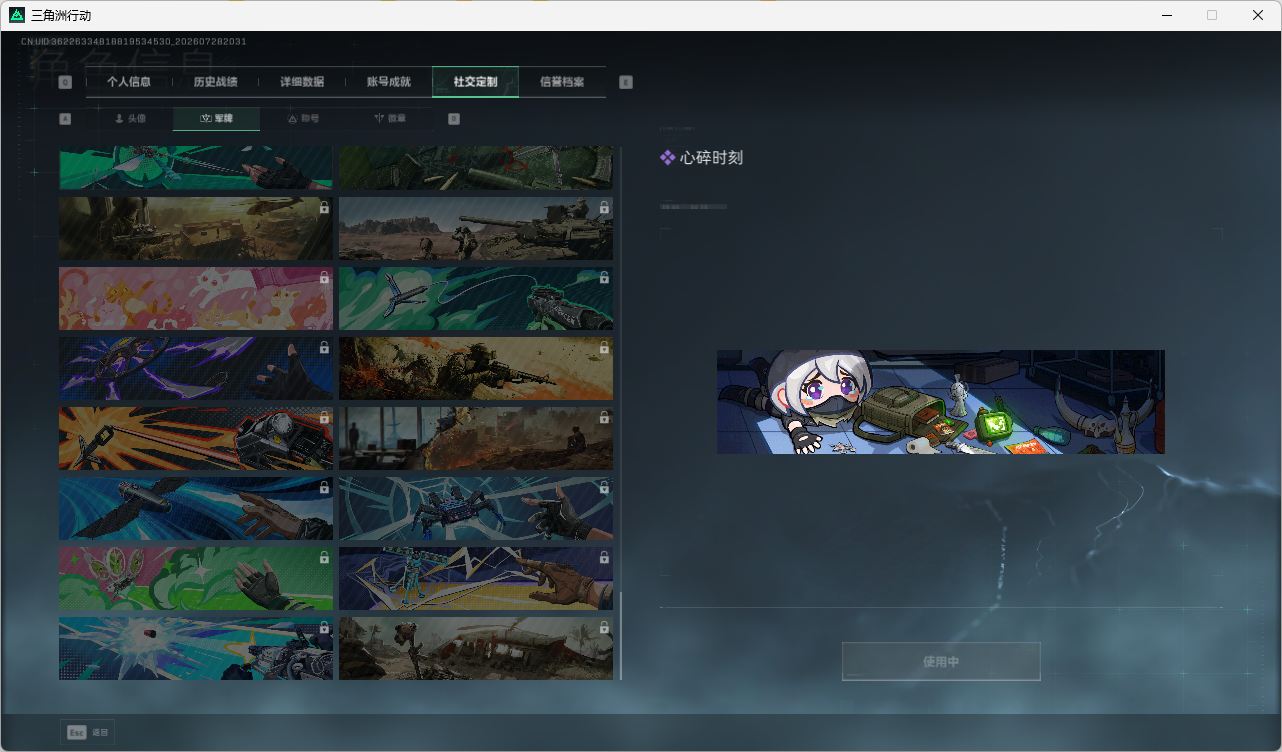This screenshot has height=752, width=1282.
Task: Select the dark office silhouette dog tag
Action: pyautogui.click(x=476, y=438)
